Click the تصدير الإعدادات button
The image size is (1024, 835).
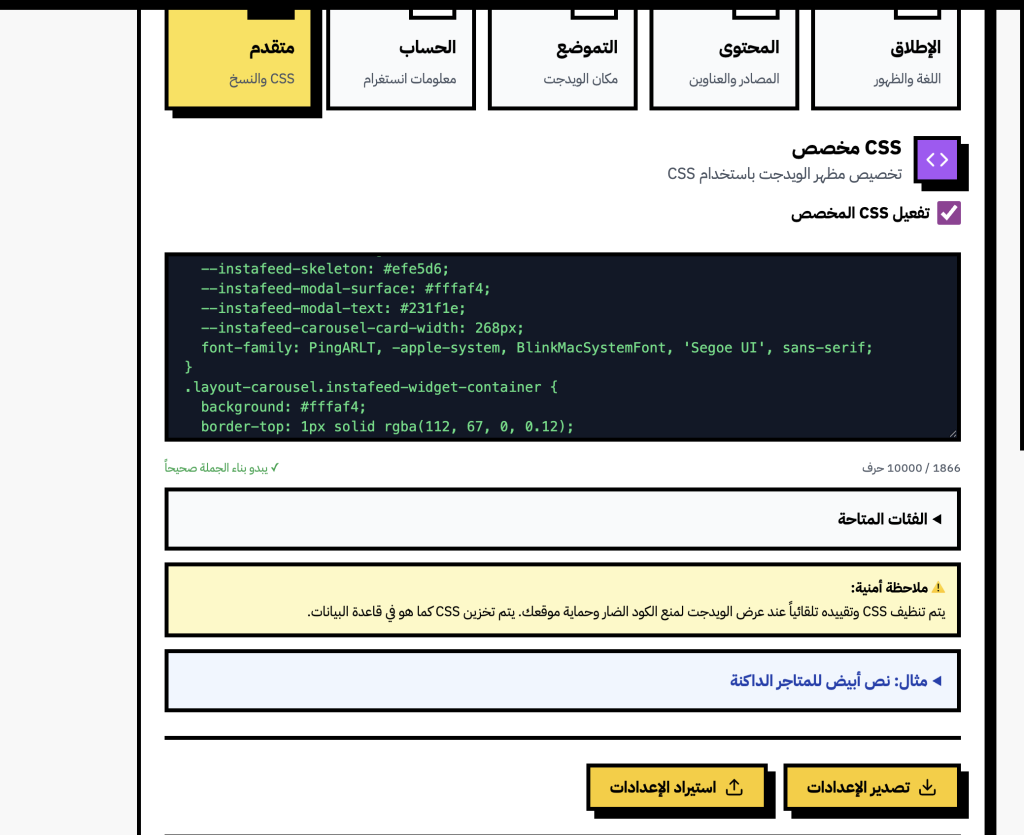pyautogui.click(x=872, y=787)
